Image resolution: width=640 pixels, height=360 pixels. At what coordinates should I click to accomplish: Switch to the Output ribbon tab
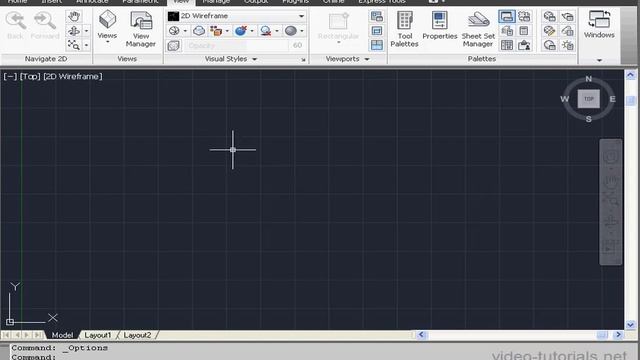pyautogui.click(x=256, y=2)
